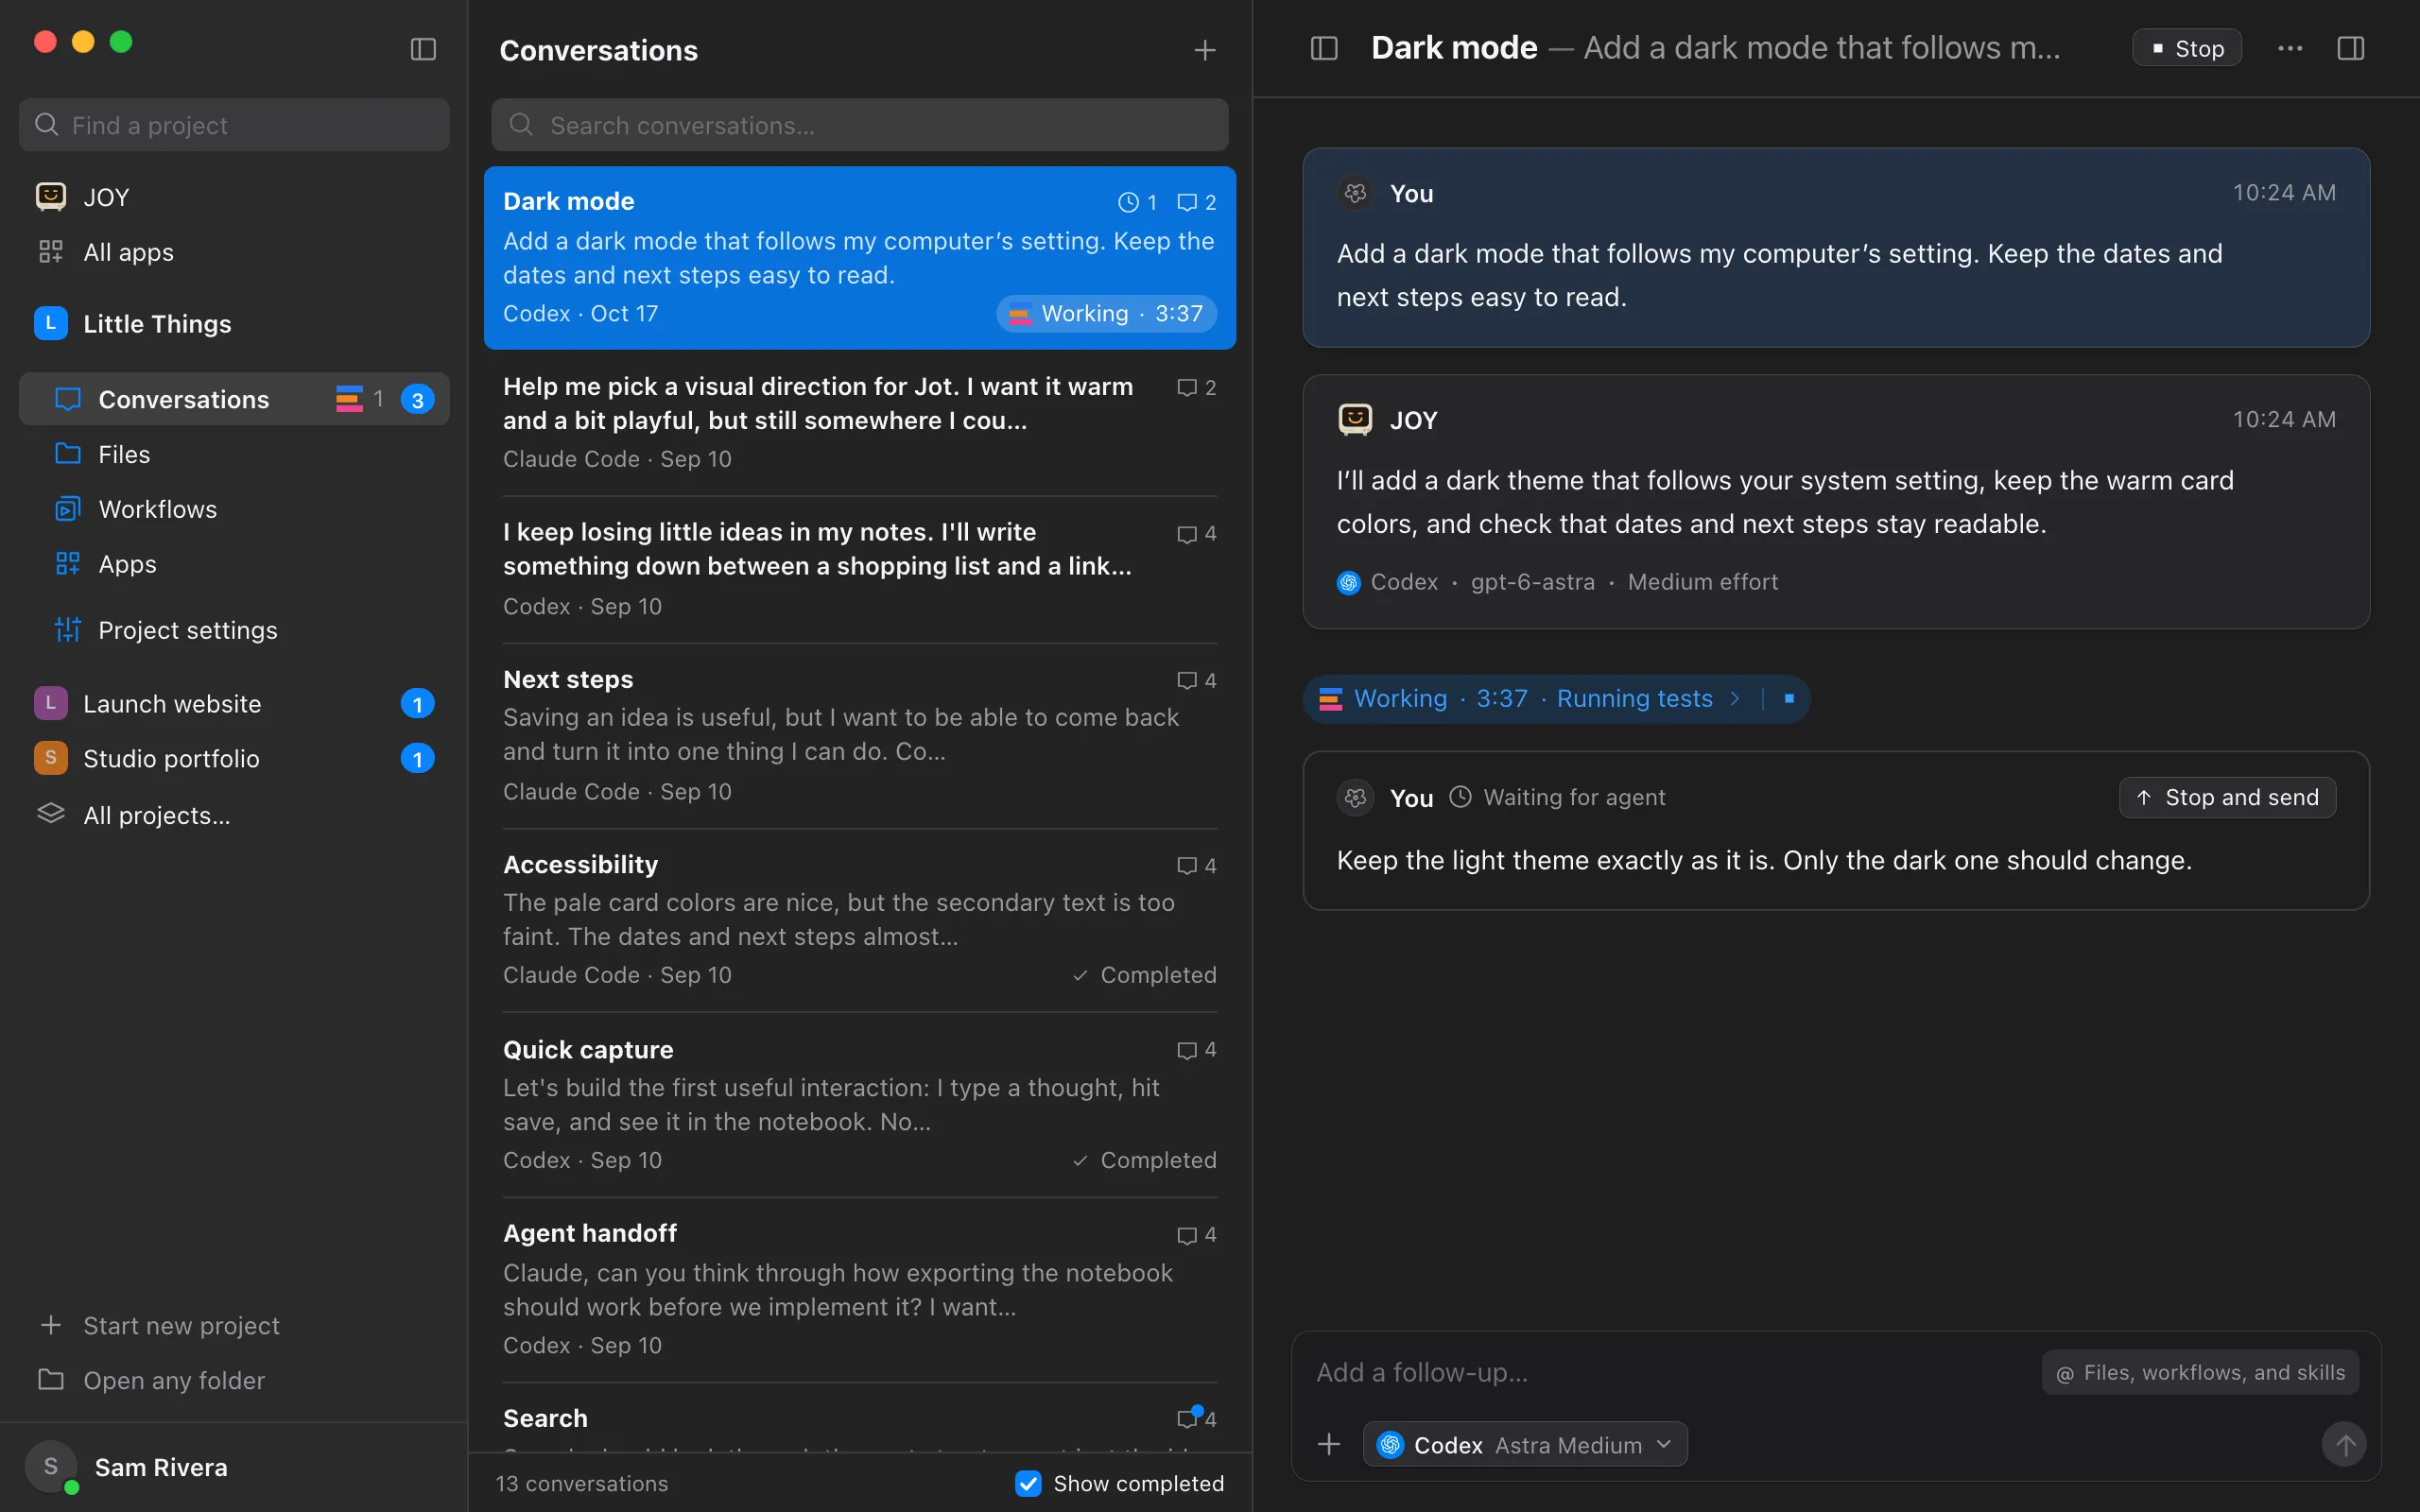The height and width of the screenshot is (1512, 2420).
Task: Open All projects list
Action: tap(234, 815)
